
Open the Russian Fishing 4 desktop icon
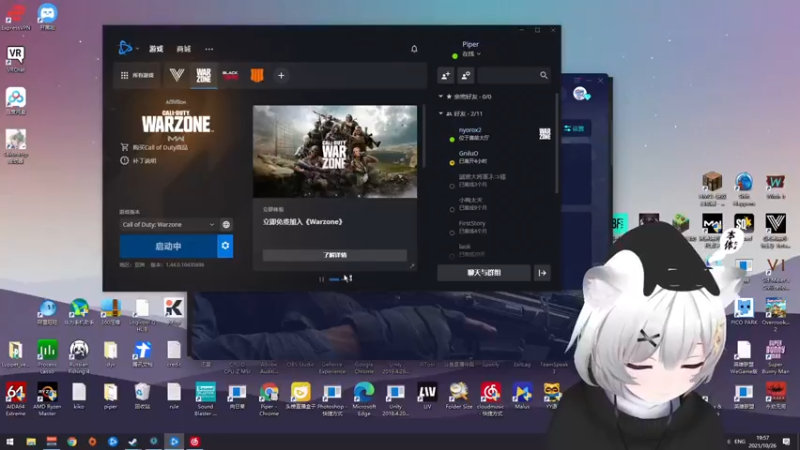click(x=79, y=357)
